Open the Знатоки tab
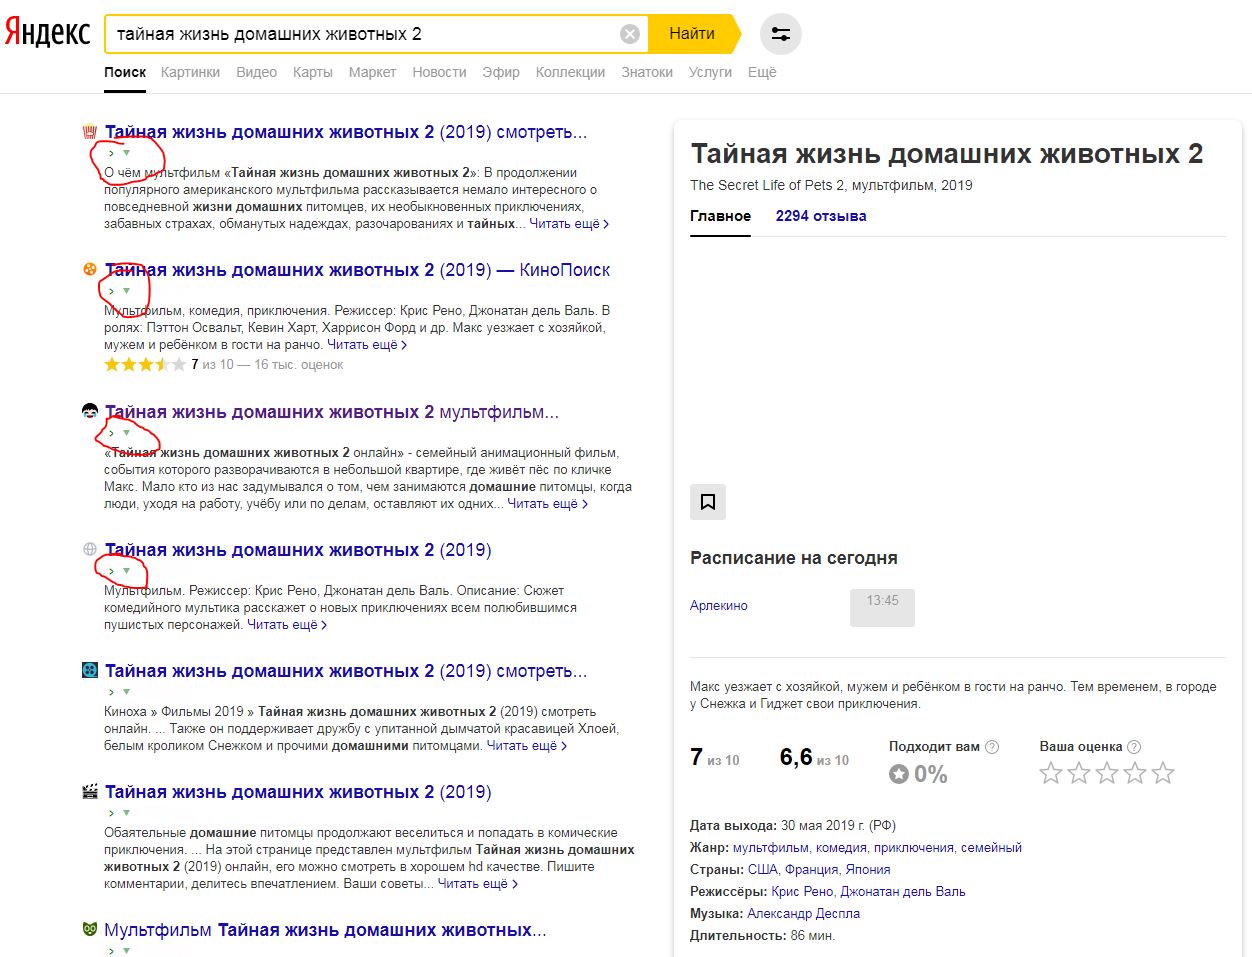1252x957 pixels. [x=647, y=72]
